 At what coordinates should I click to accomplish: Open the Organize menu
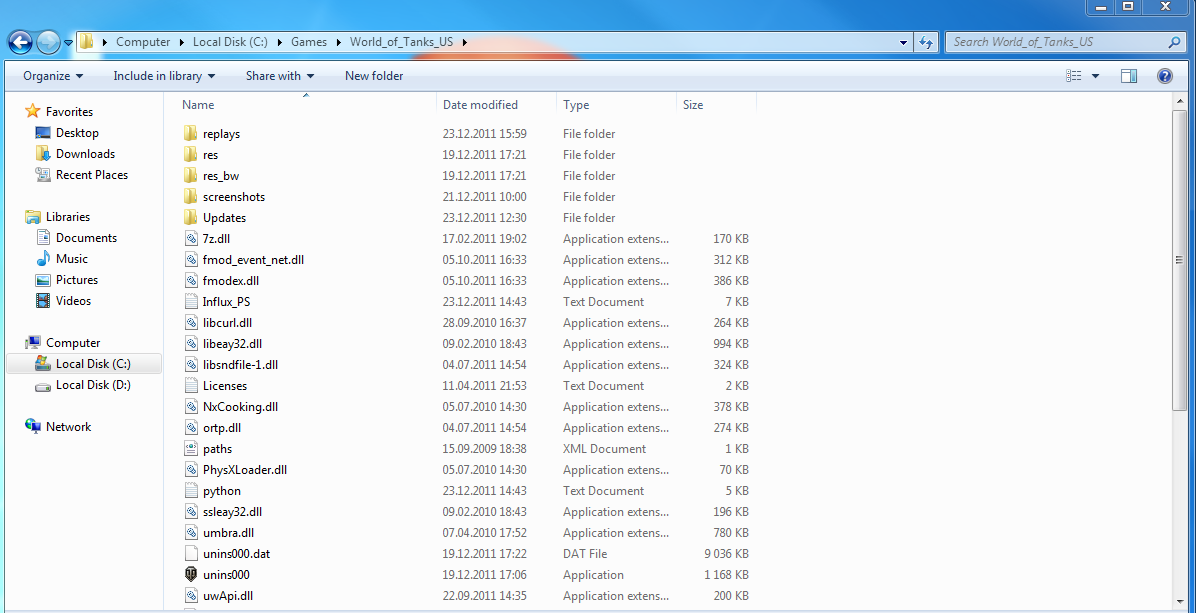coord(53,75)
